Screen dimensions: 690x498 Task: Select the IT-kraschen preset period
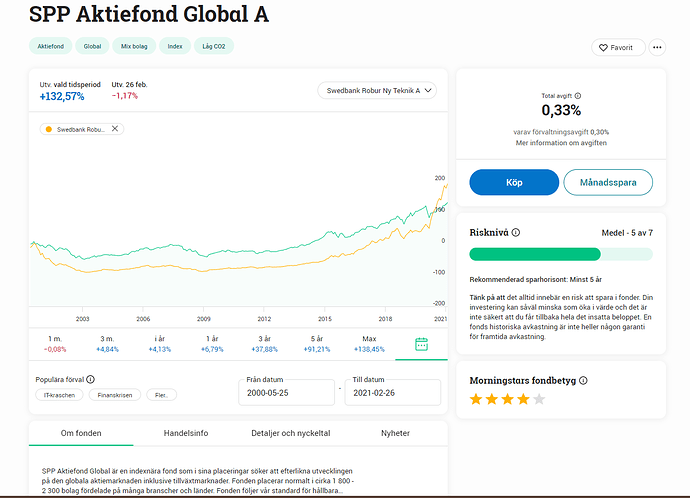(x=56, y=395)
